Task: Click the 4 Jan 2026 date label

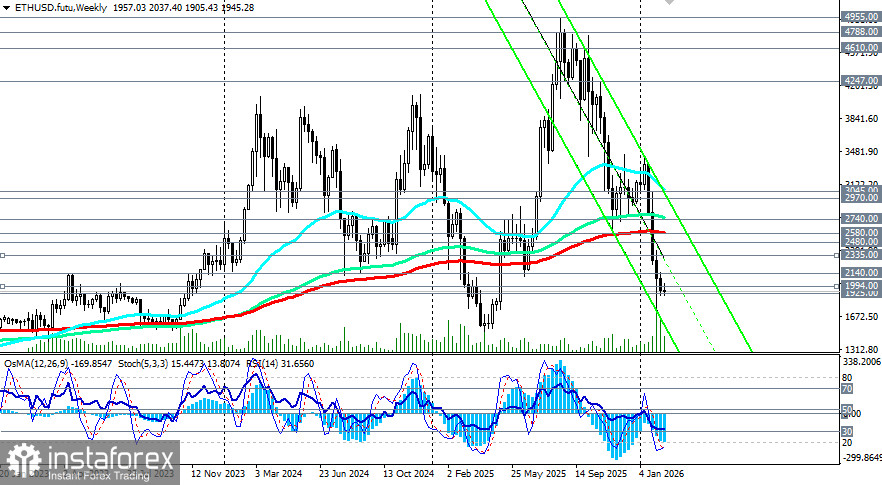Action: point(662,474)
